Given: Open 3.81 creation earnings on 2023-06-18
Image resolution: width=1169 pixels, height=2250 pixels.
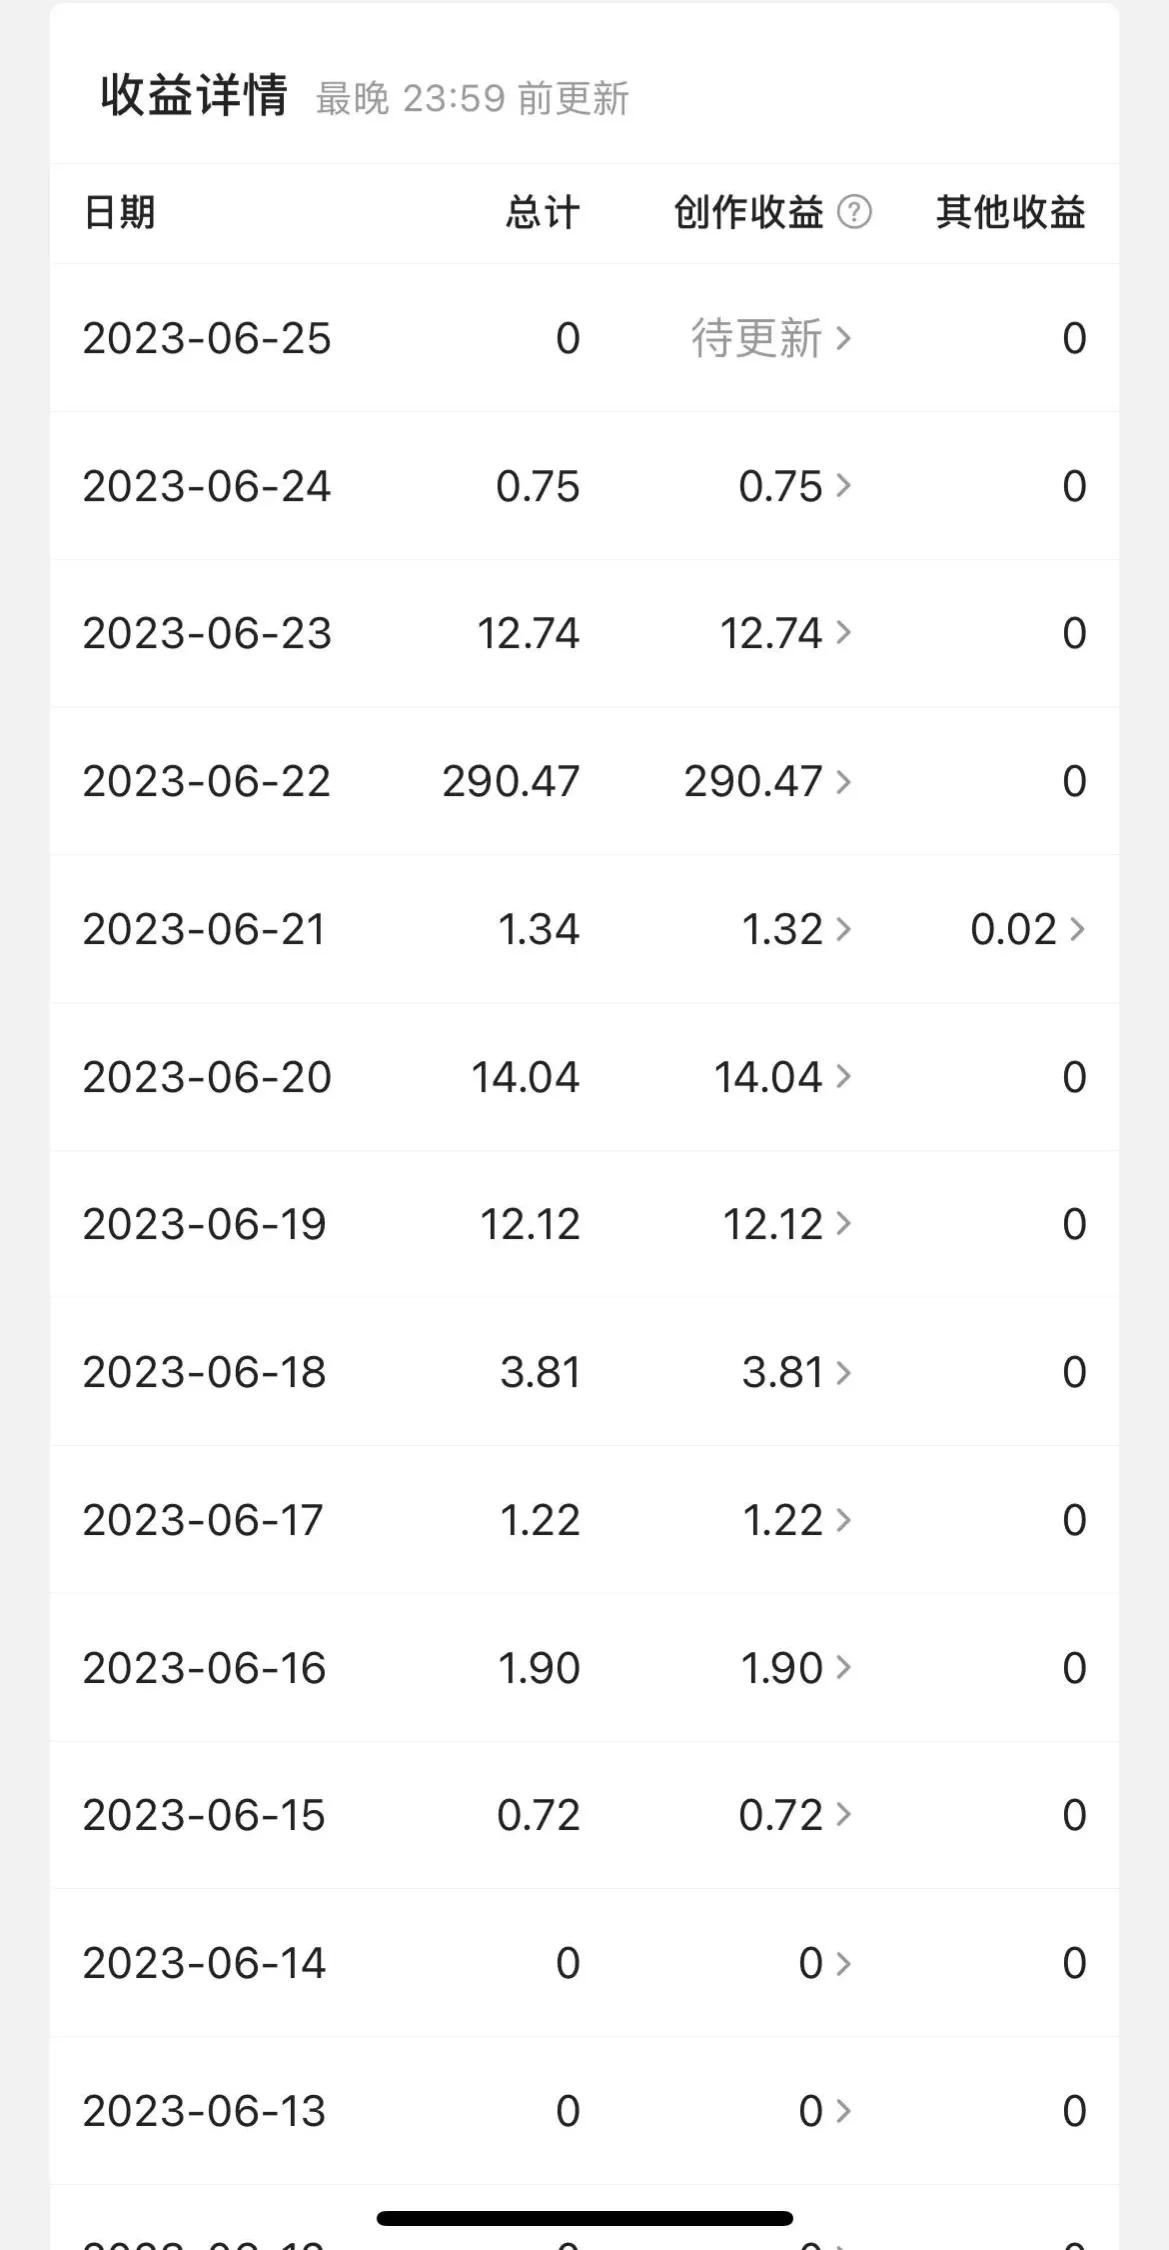Looking at the screenshot, I should [x=795, y=1372].
